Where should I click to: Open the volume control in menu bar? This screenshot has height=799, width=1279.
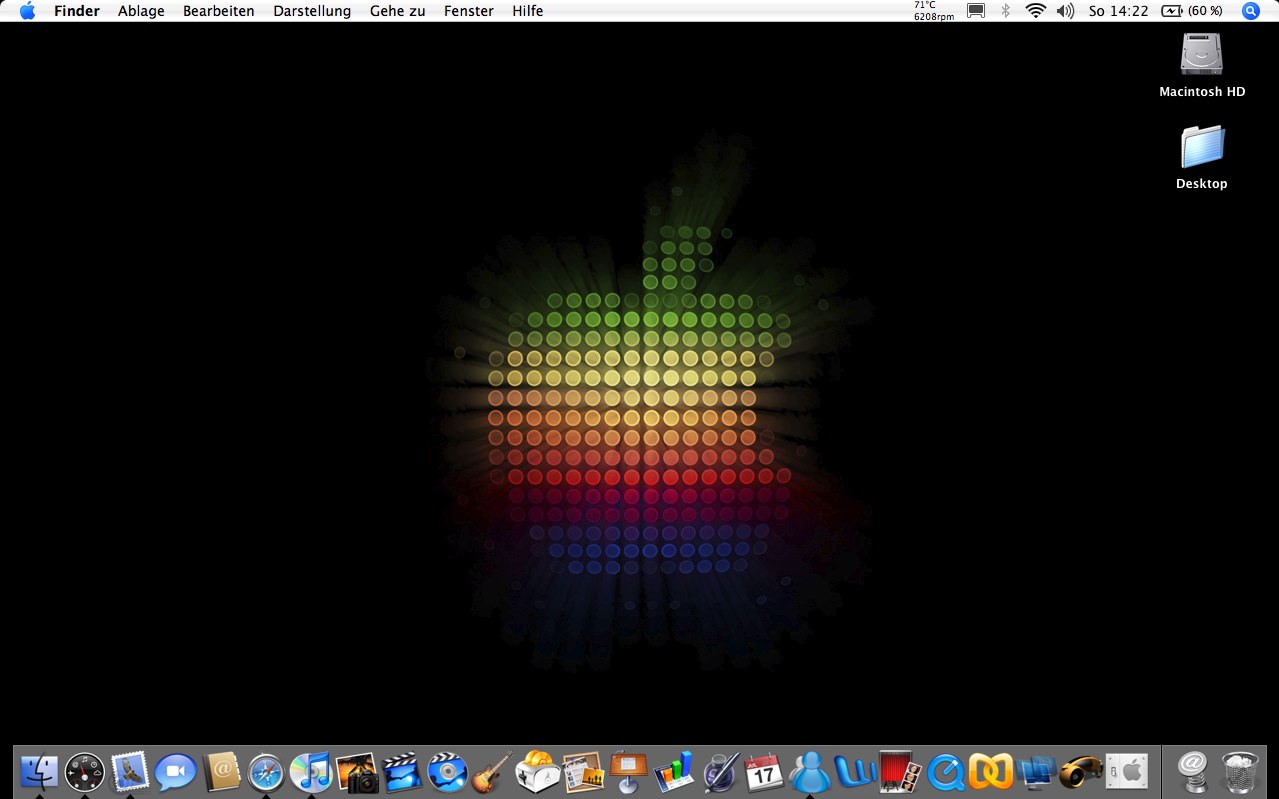click(x=1065, y=11)
